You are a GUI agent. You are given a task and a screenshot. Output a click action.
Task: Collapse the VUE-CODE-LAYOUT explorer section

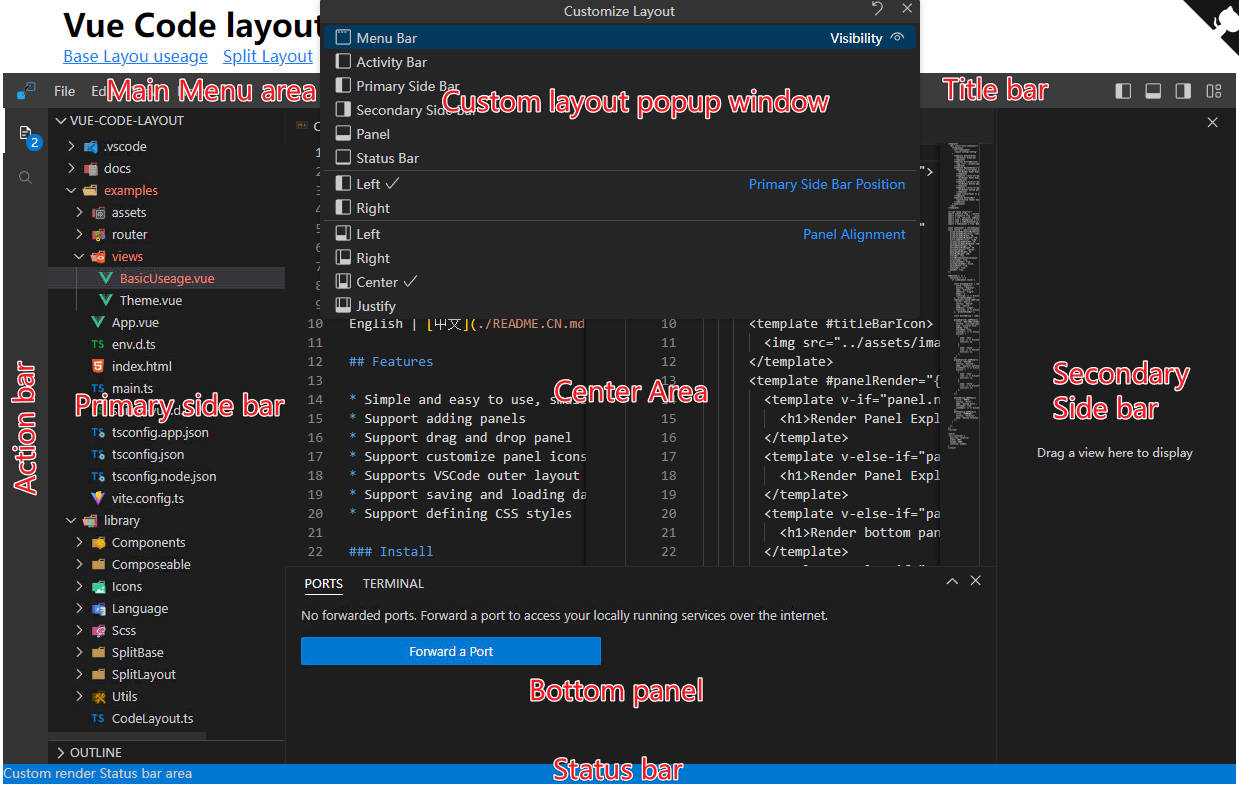167,120
